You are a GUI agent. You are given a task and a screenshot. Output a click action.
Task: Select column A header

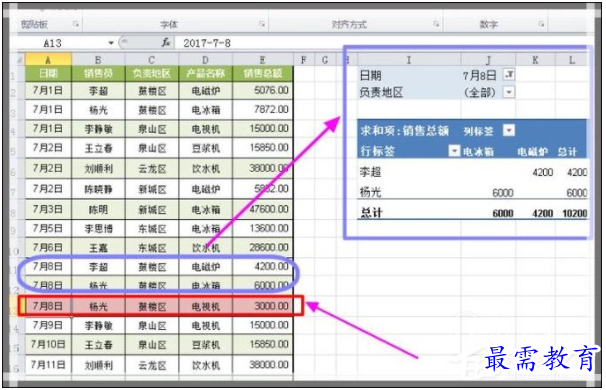tap(48, 60)
